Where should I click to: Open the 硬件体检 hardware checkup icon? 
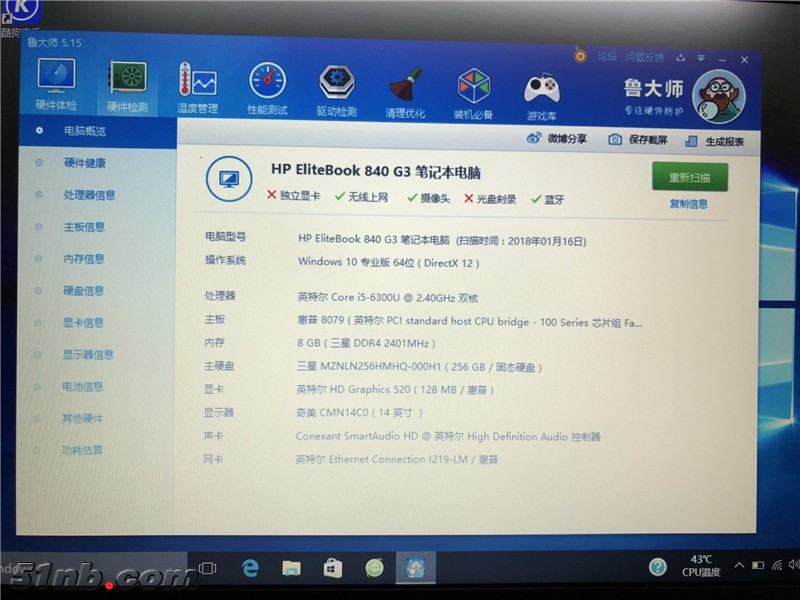(x=56, y=84)
